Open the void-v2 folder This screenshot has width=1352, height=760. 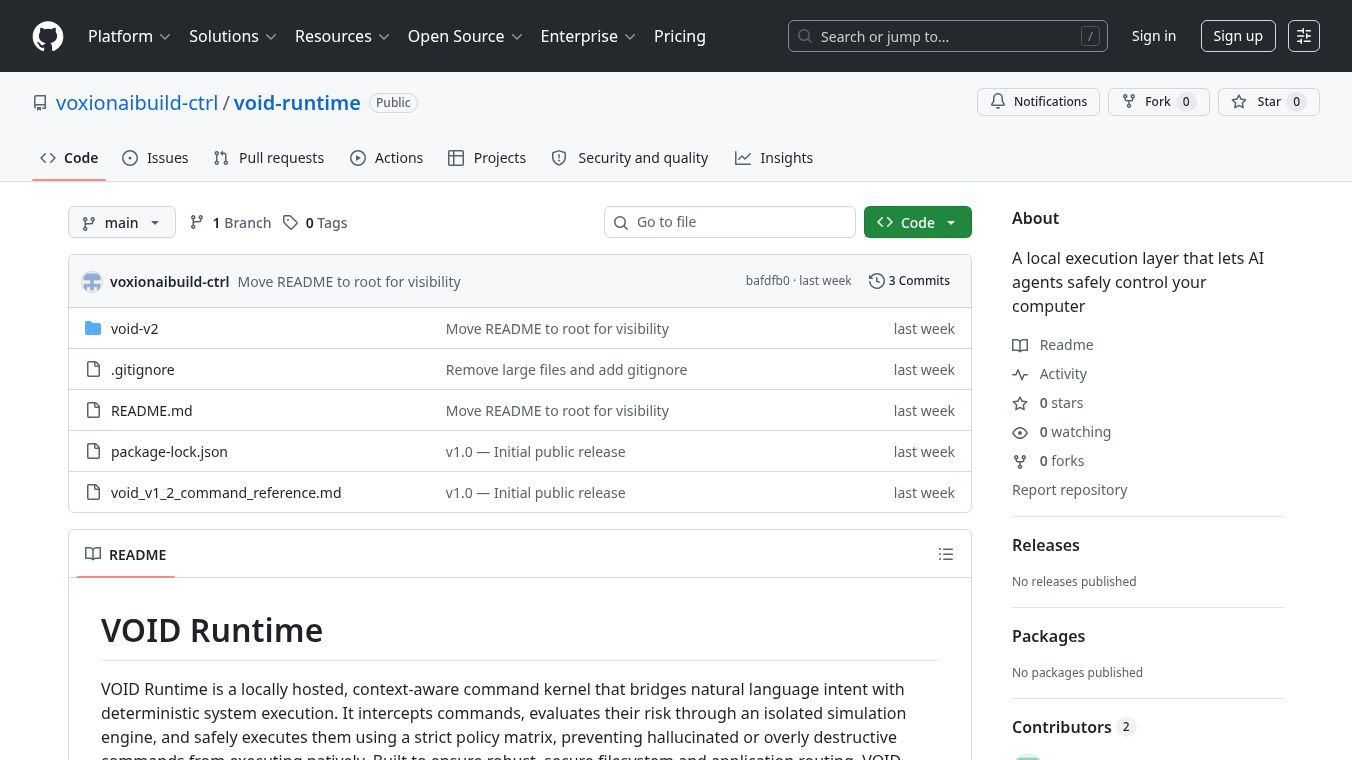(x=134, y=329)
